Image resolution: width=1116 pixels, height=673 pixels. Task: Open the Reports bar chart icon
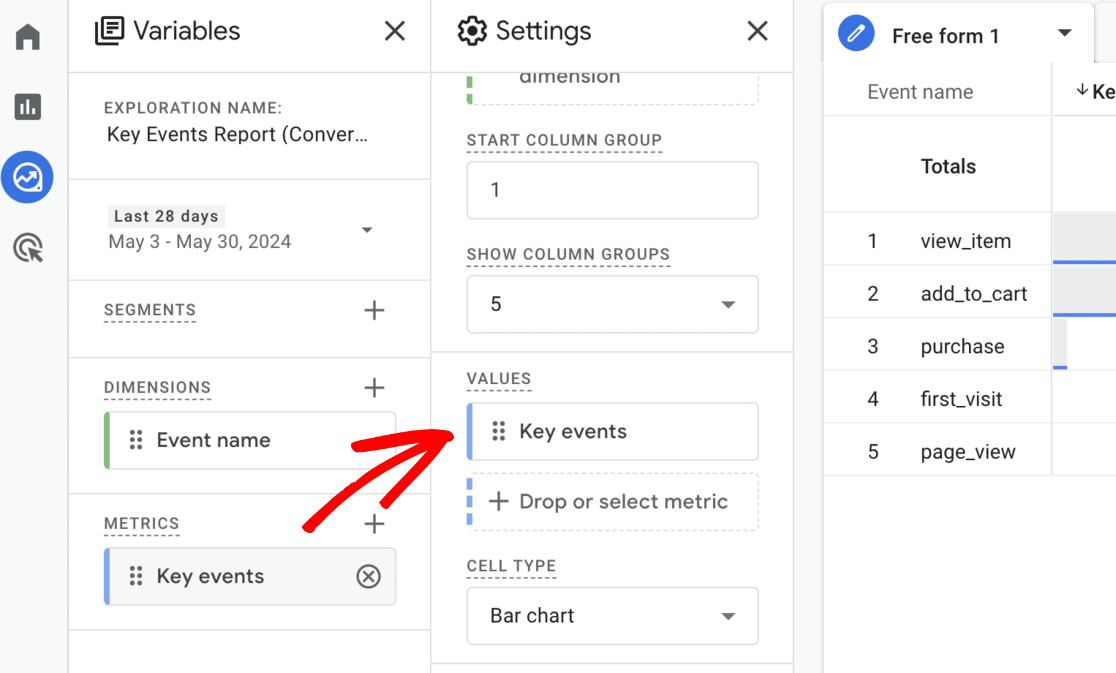pos(28,107)
